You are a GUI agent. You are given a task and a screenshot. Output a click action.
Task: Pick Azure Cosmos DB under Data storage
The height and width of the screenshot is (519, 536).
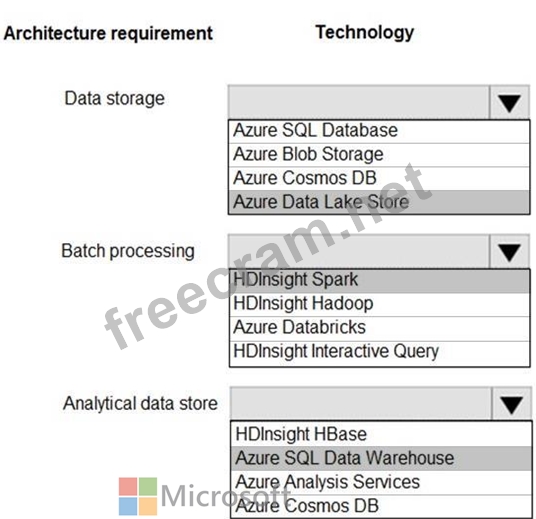coord(379,178)
